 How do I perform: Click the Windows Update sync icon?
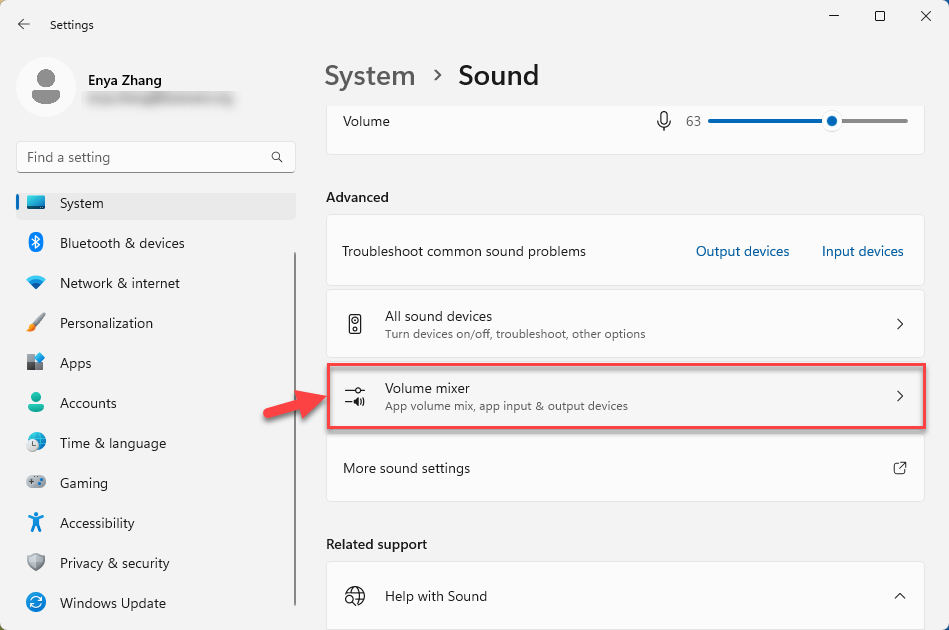pos(36,603)
